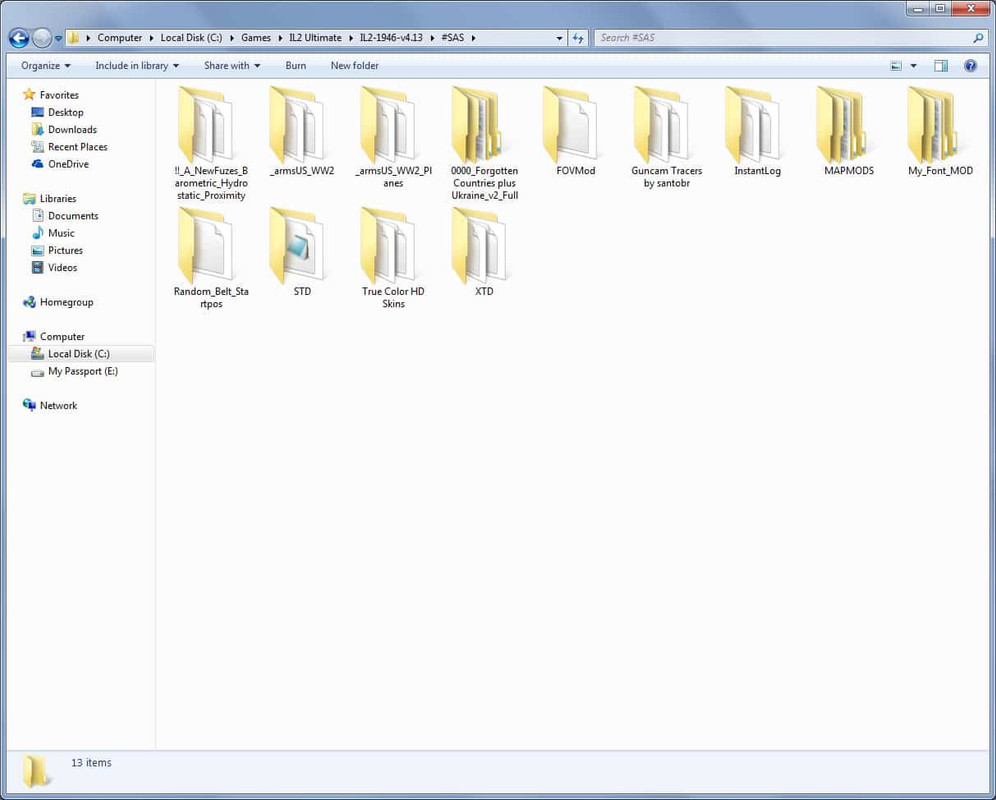The height and width of the screenshot is (800, 996).
Task: Go to Games in address breadcrumb
Action: click(256, 38)
